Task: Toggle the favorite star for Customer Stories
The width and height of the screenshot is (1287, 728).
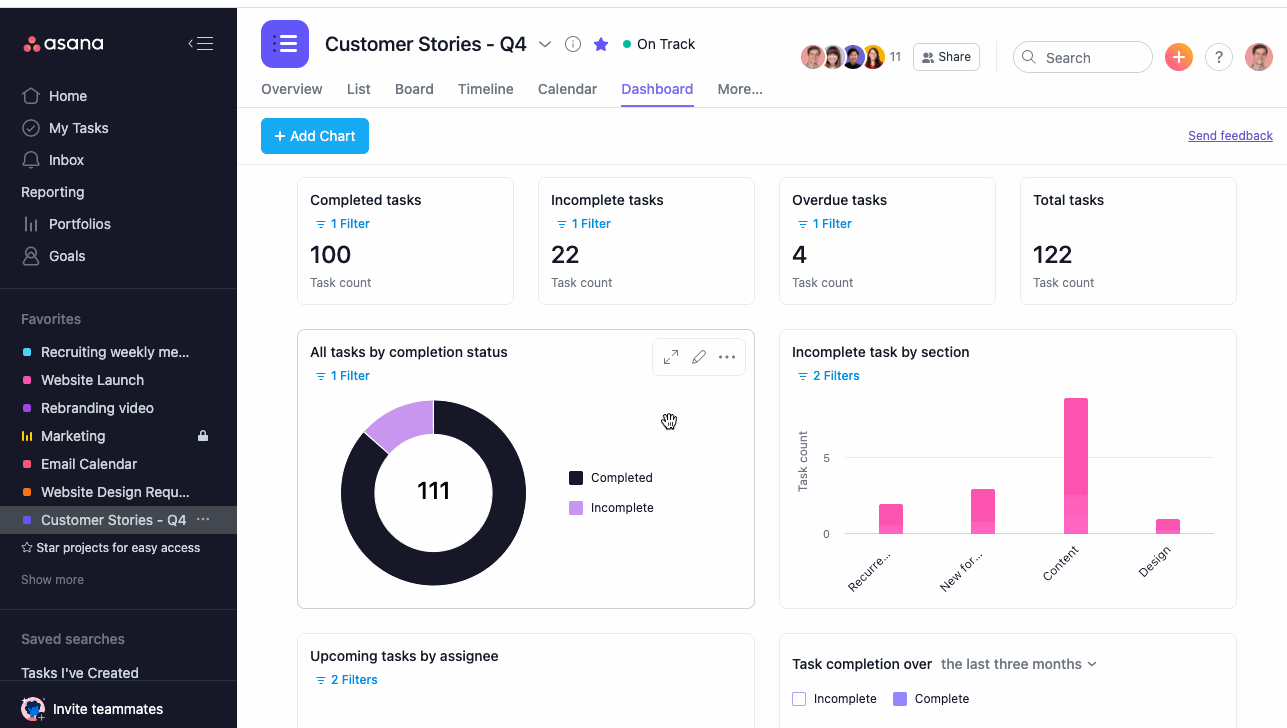Action: 601,44
